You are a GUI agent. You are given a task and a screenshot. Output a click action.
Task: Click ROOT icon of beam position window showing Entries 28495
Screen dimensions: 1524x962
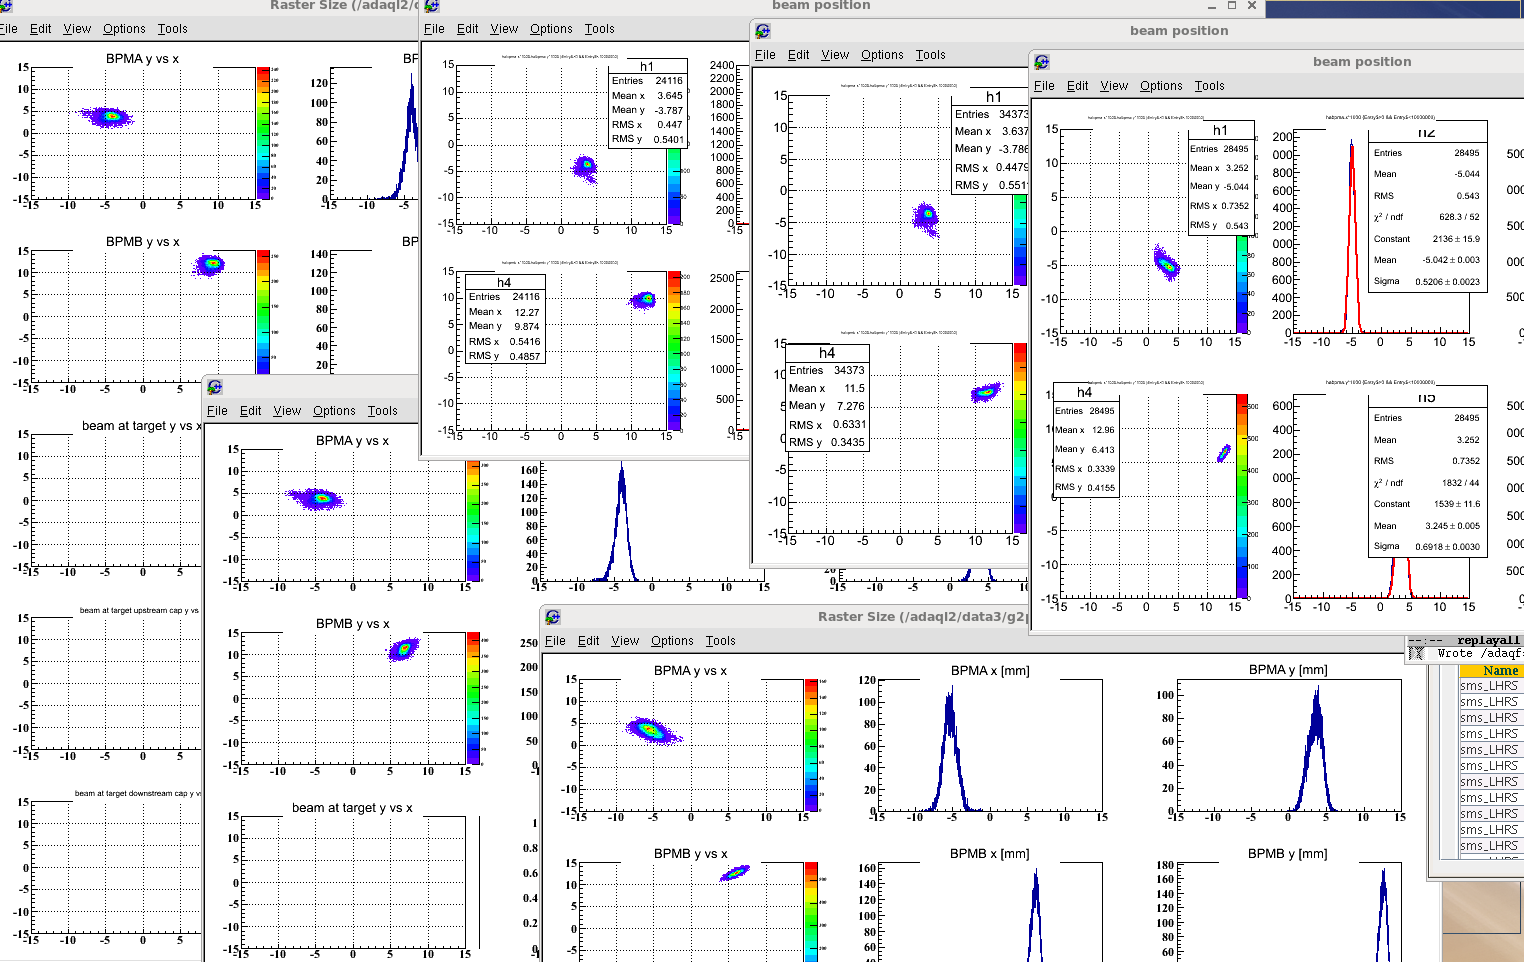coord(1042,62)
